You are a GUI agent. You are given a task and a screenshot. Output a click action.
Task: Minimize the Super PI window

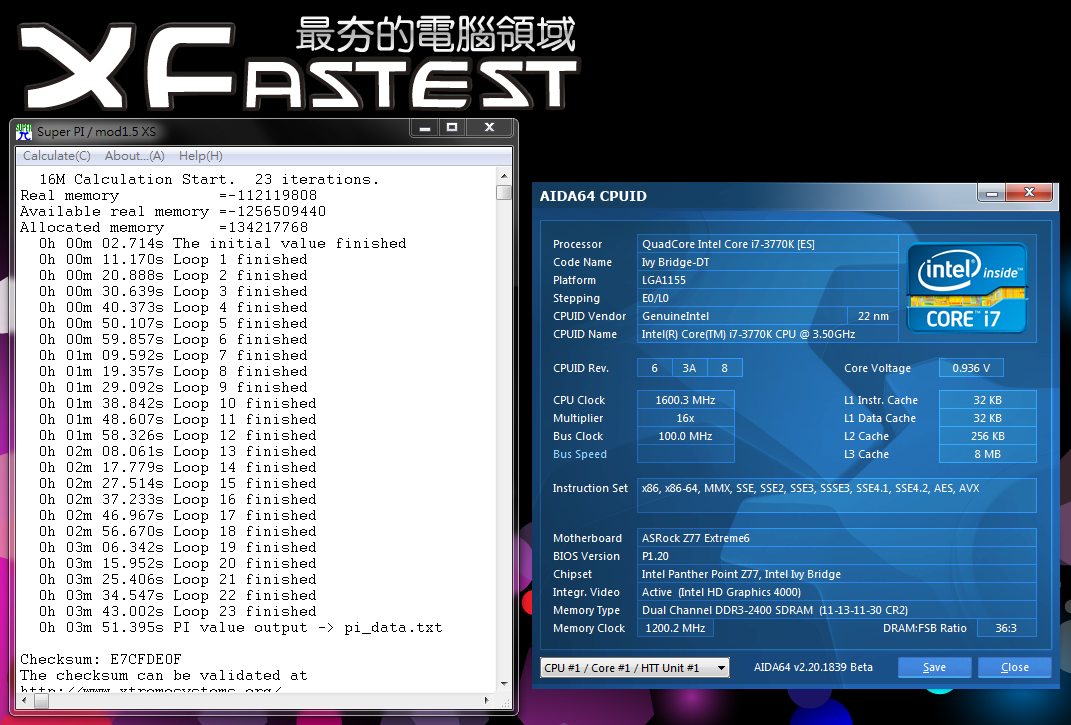pos(423,128)
